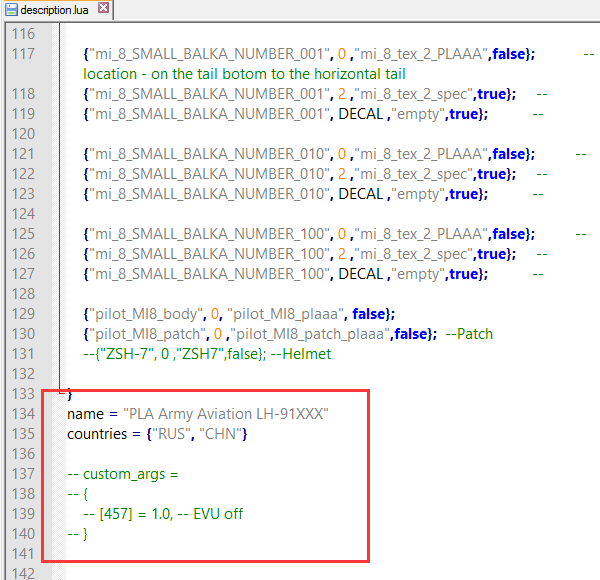Click the [457] = 1.0 comment
This screenshot has height=580, width=600.
click(128, 514)
